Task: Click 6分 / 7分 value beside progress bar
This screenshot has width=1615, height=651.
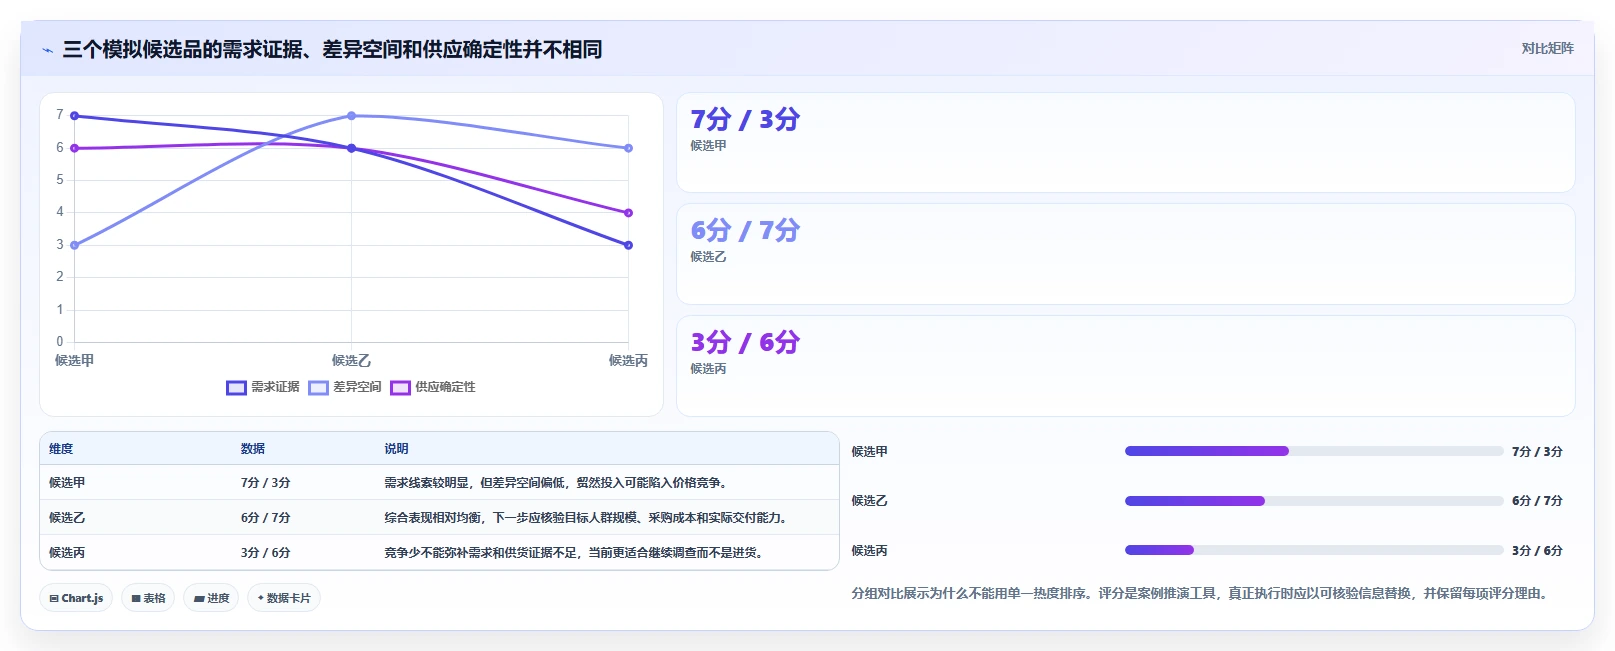Action: coord(1537,501)
